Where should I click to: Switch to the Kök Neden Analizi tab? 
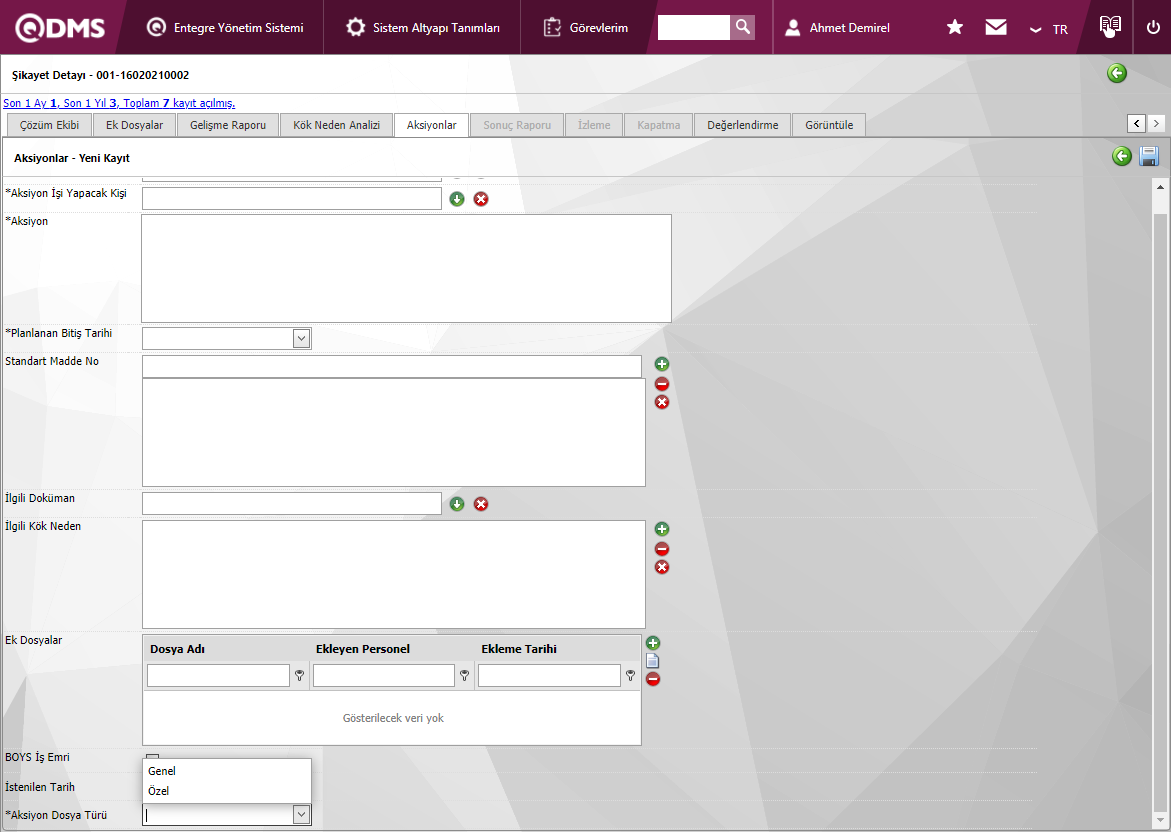[x=336, y=125]
